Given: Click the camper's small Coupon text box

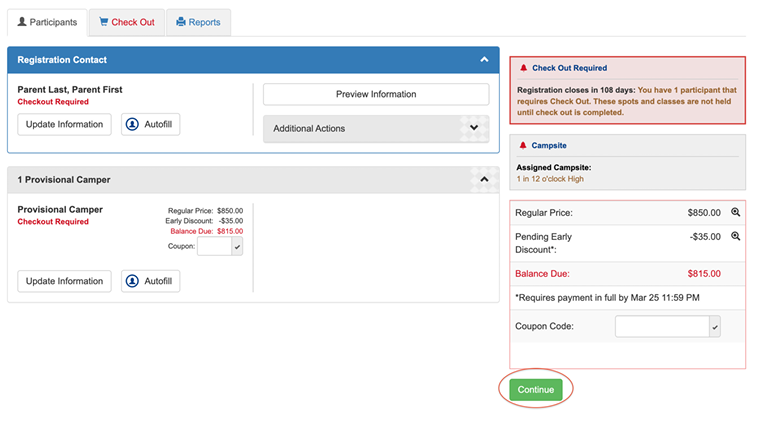Looking at the screenshot, I should pyautogui.click(x=213, y=246).
